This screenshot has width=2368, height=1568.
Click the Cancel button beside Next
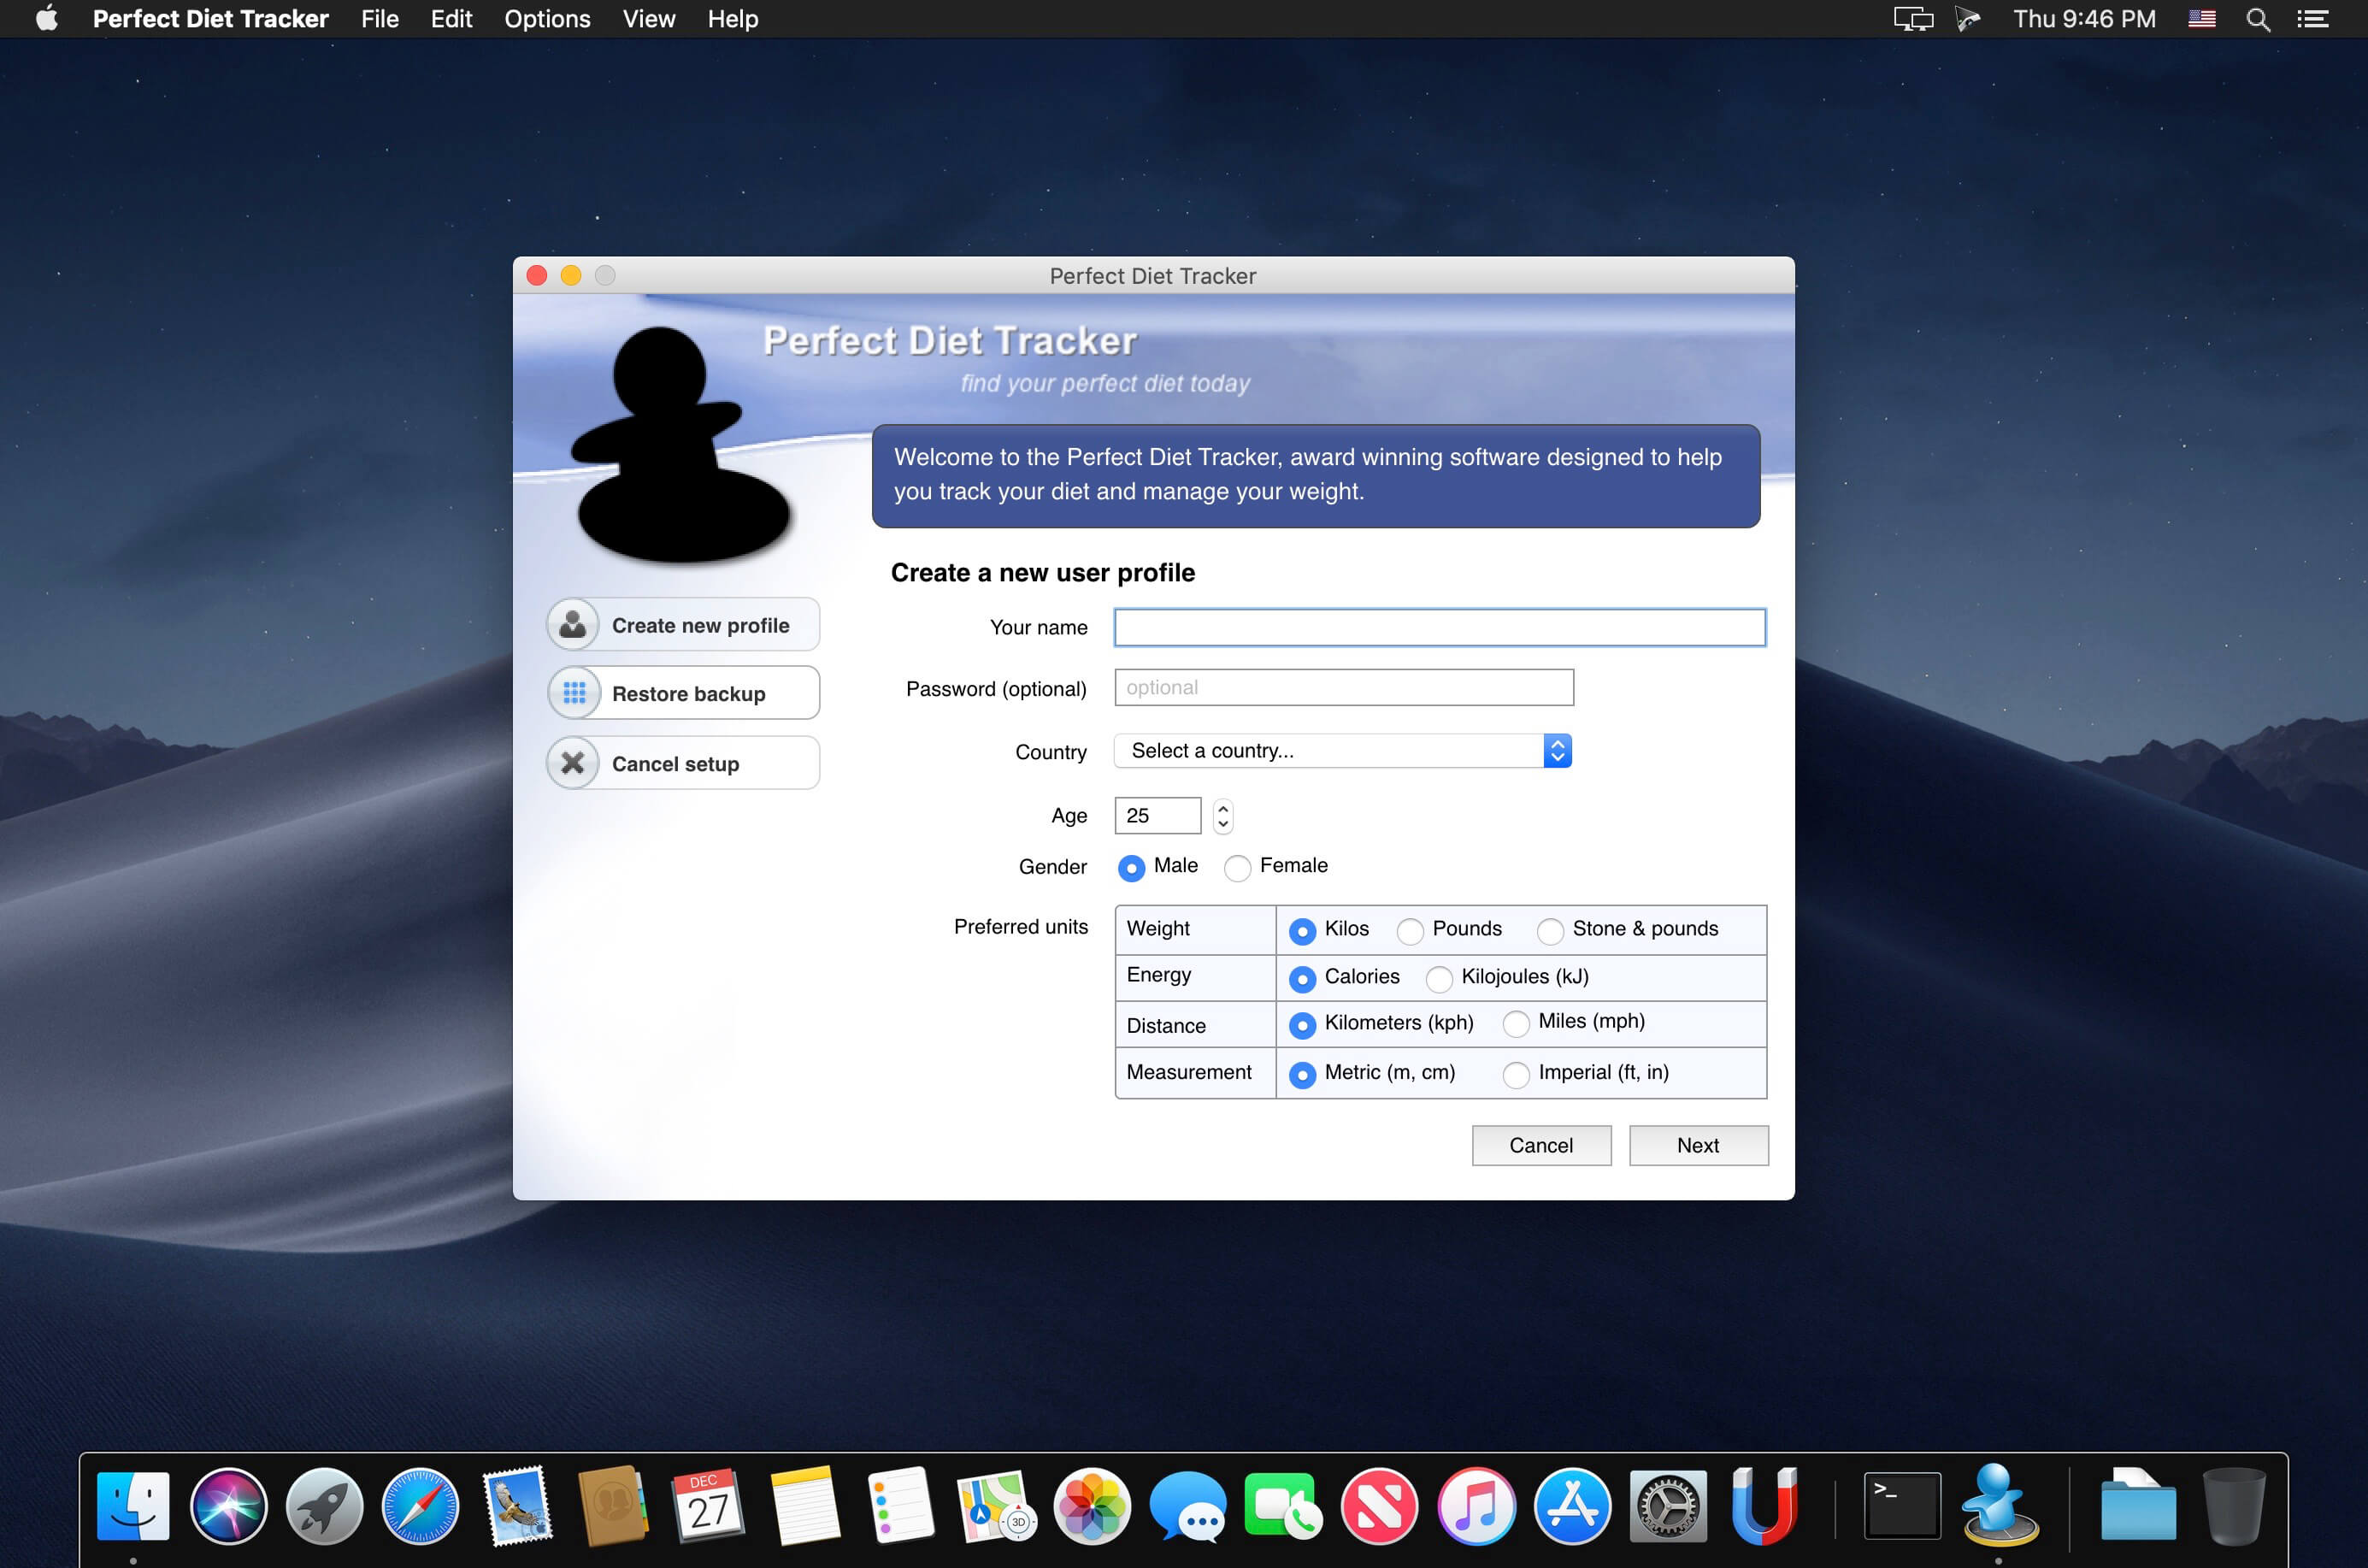(1541, 1145)
